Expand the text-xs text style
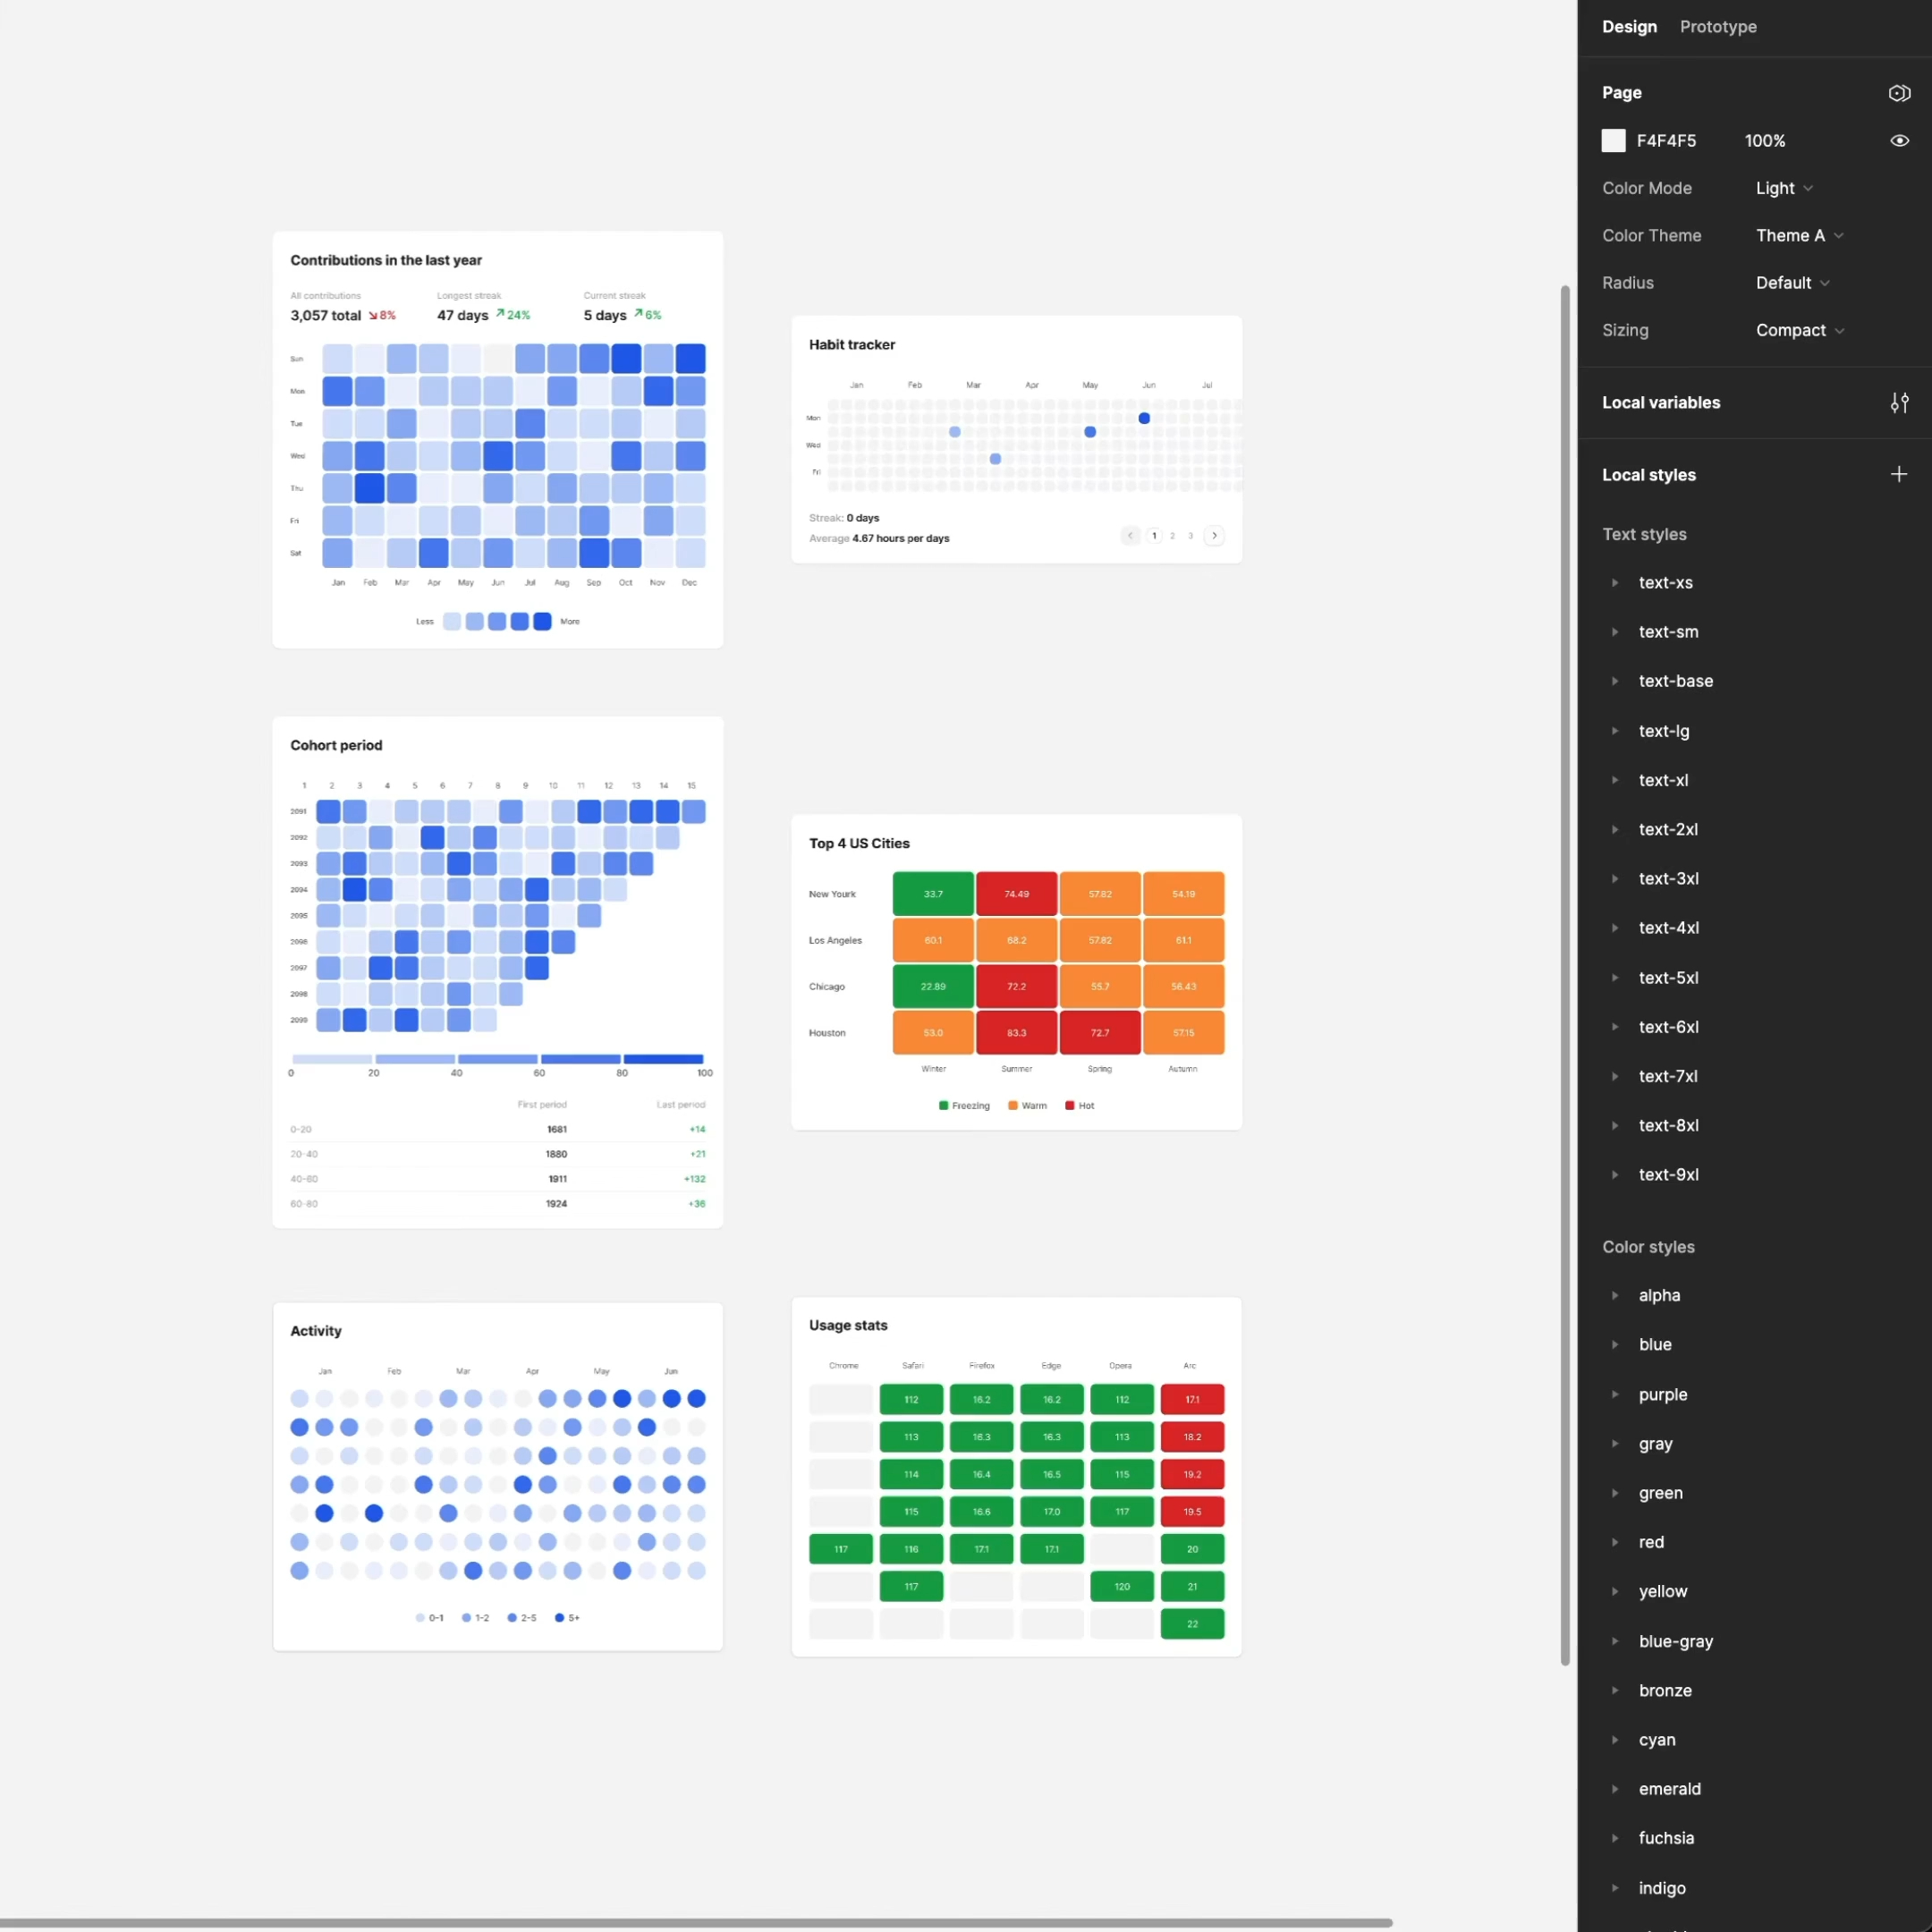This screenshot has width=1932, height=1932. pos(1616,583)
